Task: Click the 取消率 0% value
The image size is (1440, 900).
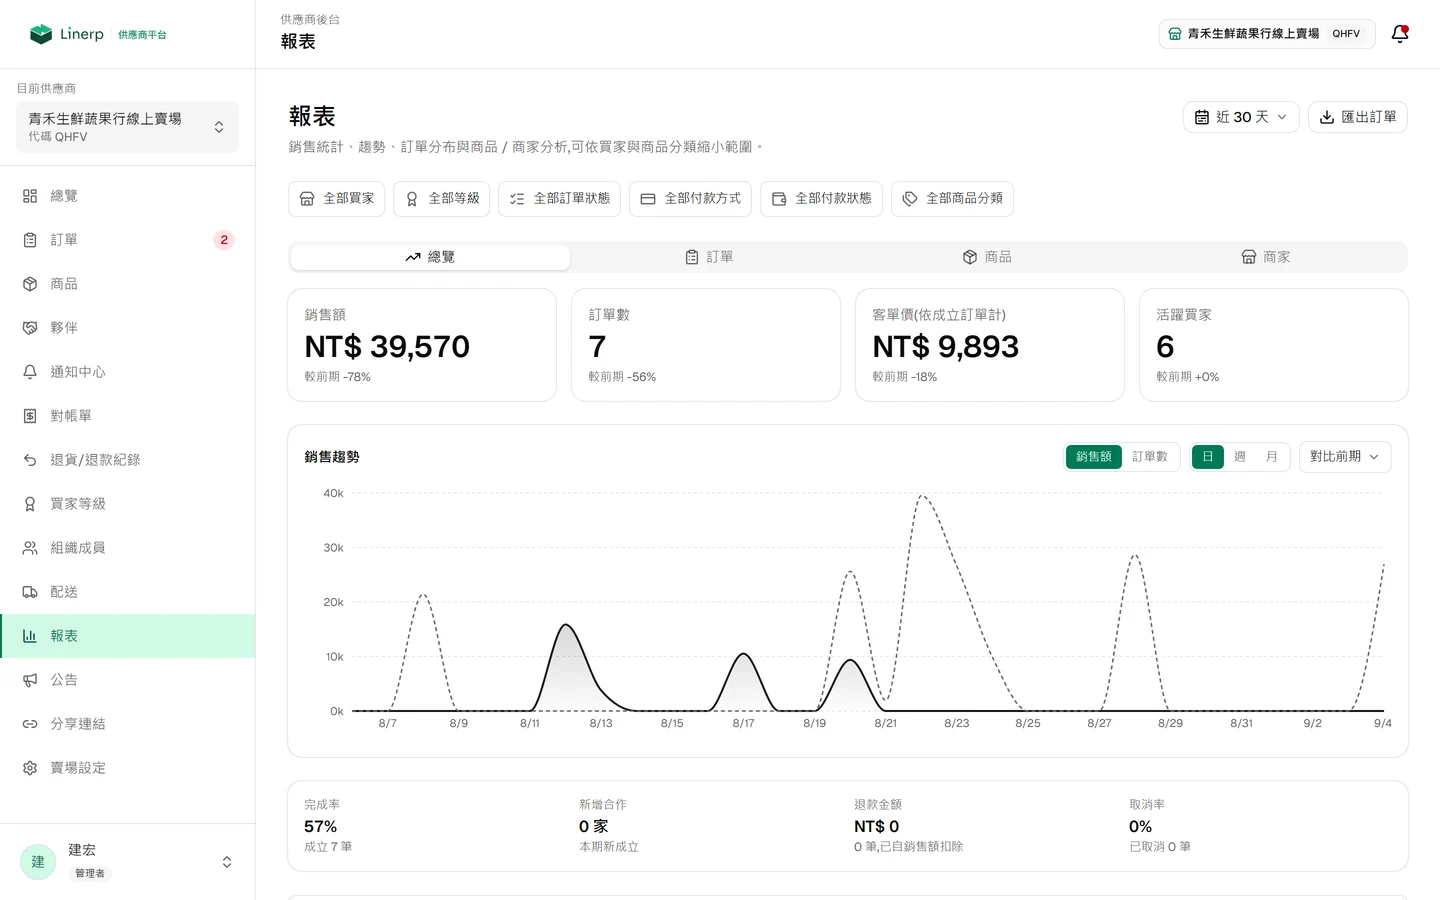Action: point(1140,827)
